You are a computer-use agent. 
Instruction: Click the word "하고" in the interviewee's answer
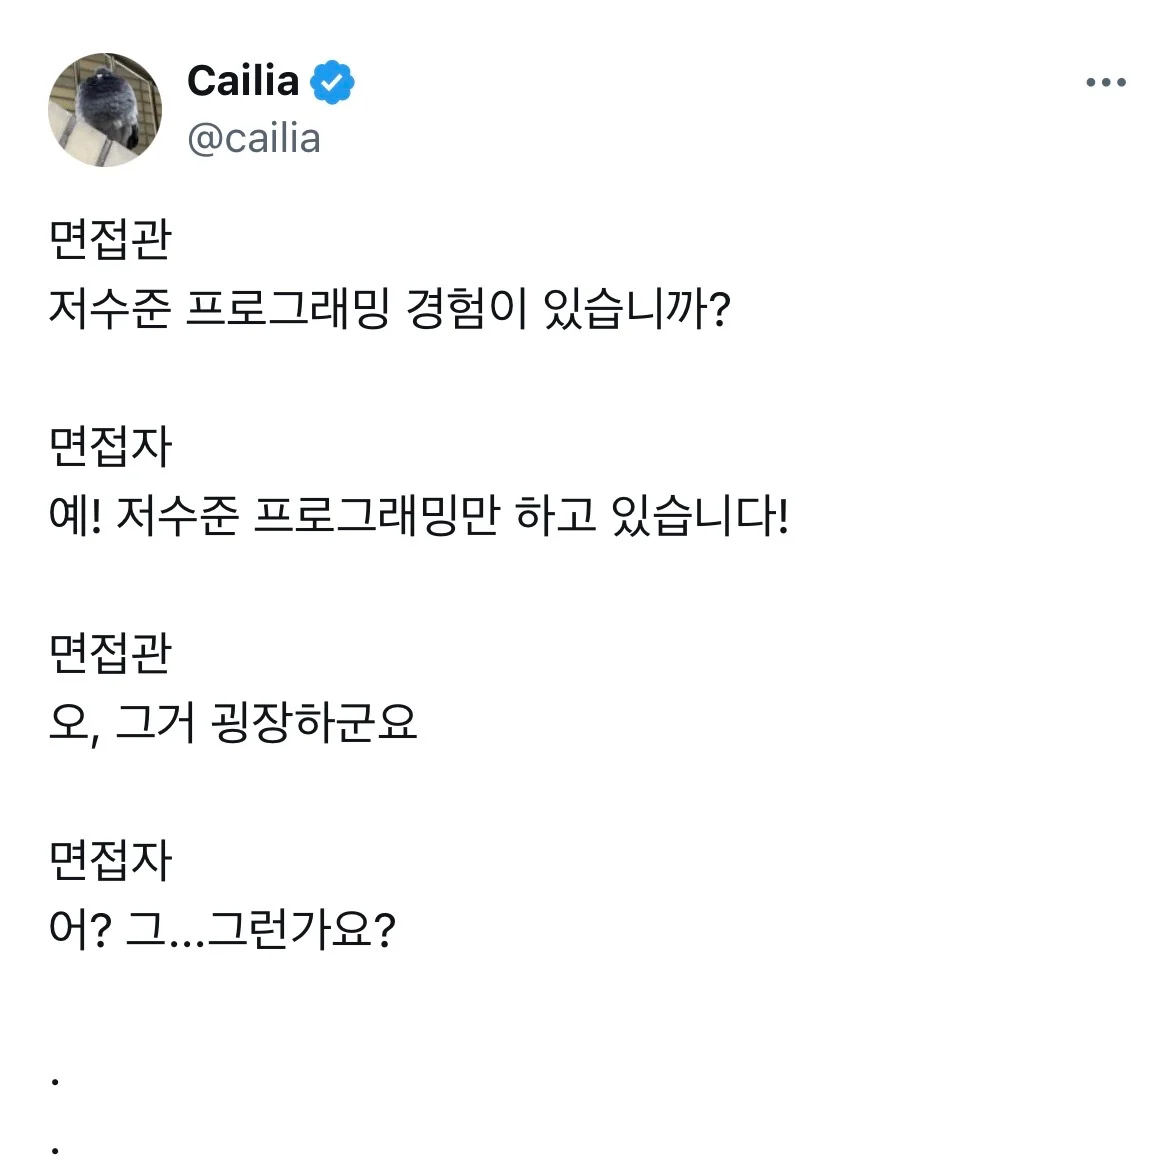(554, 516)
